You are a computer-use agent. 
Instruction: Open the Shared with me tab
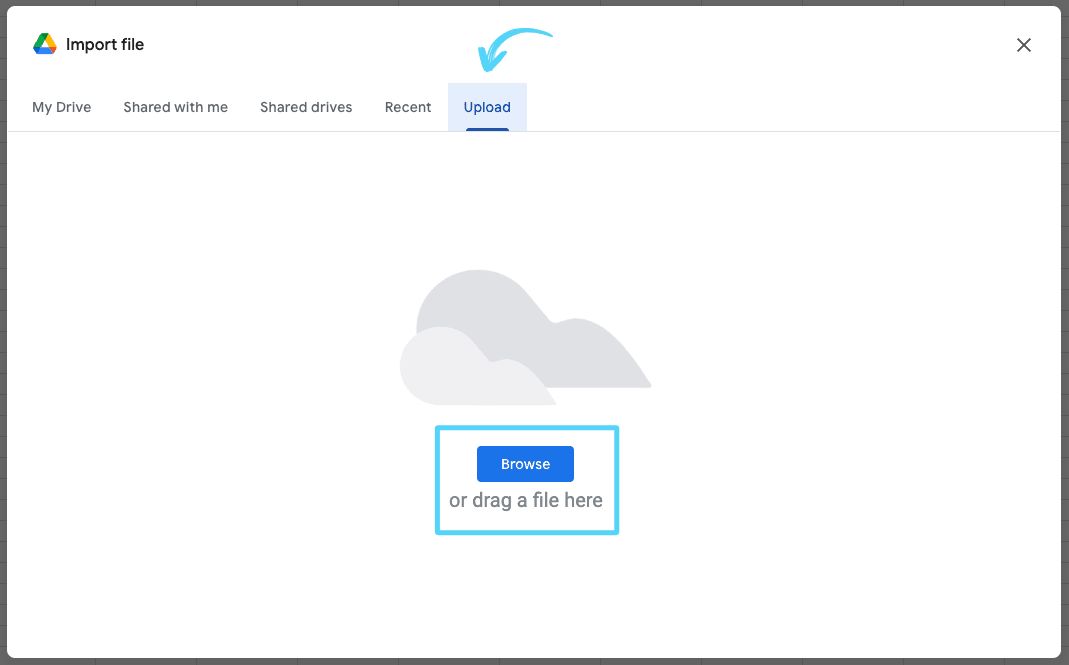175,107
